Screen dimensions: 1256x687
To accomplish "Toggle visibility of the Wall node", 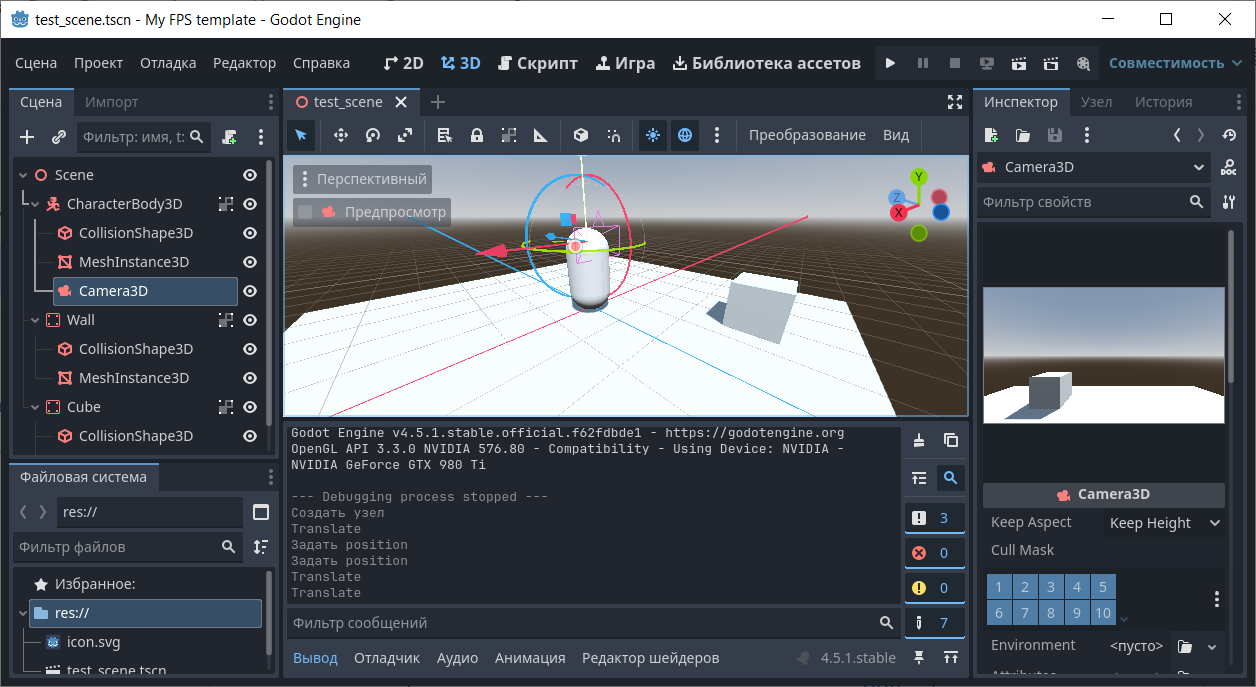I will (x=250, y=320).
